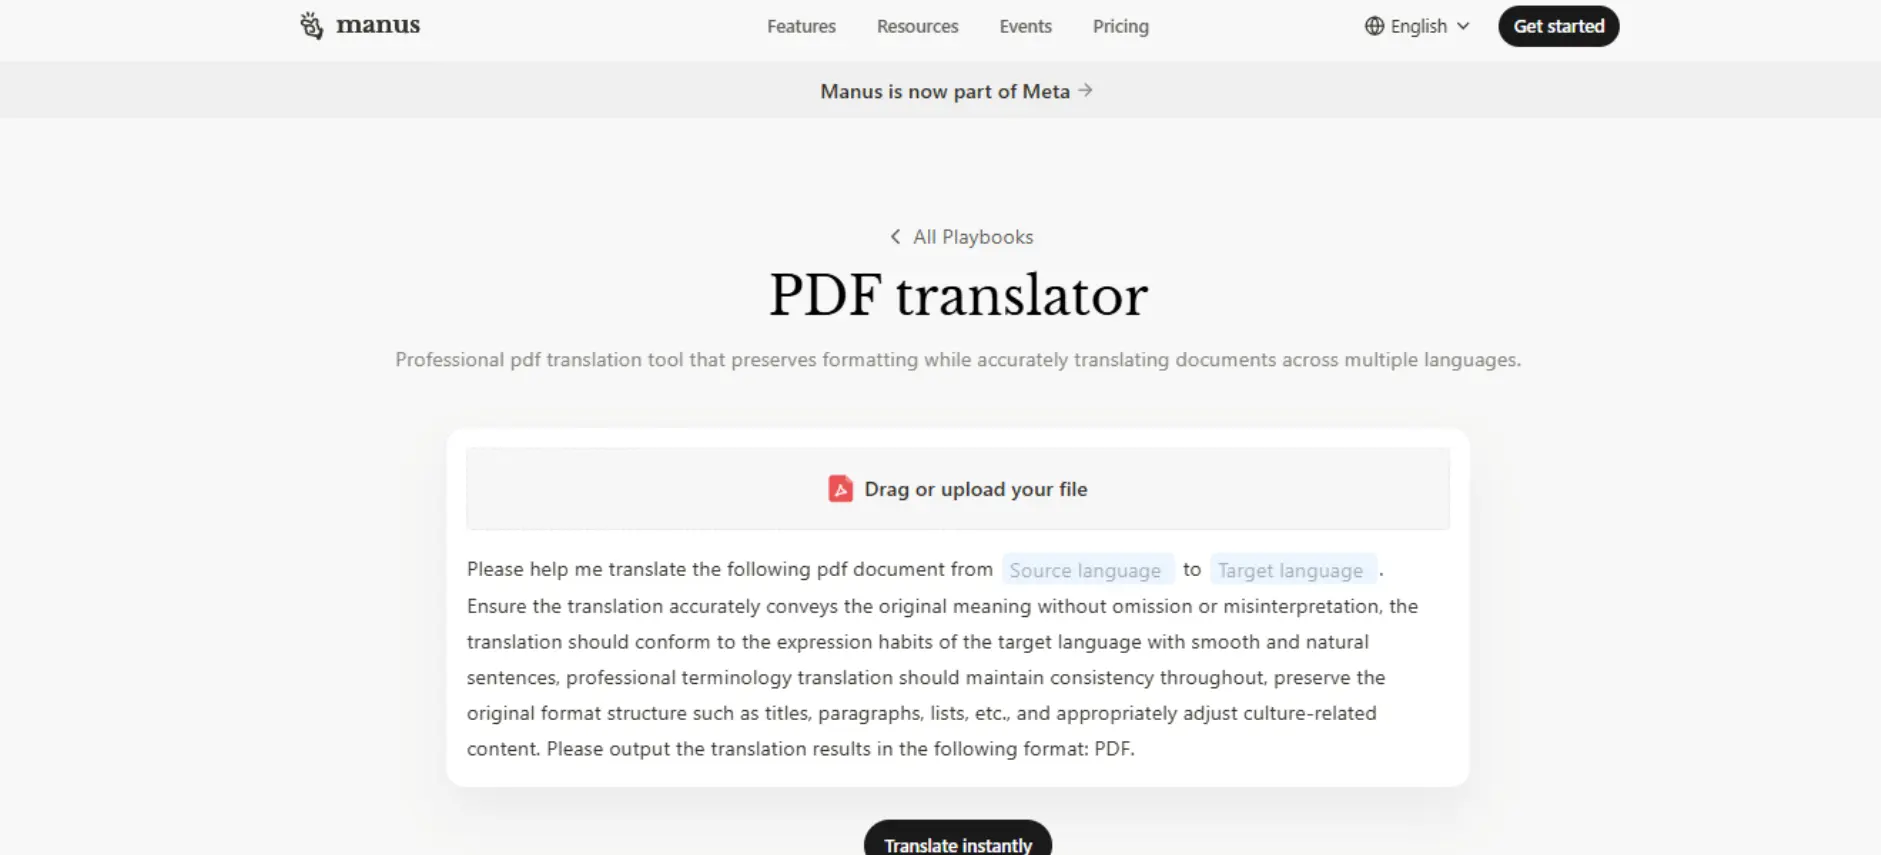
Task: Open the Features menu
Action: (801, 27)
